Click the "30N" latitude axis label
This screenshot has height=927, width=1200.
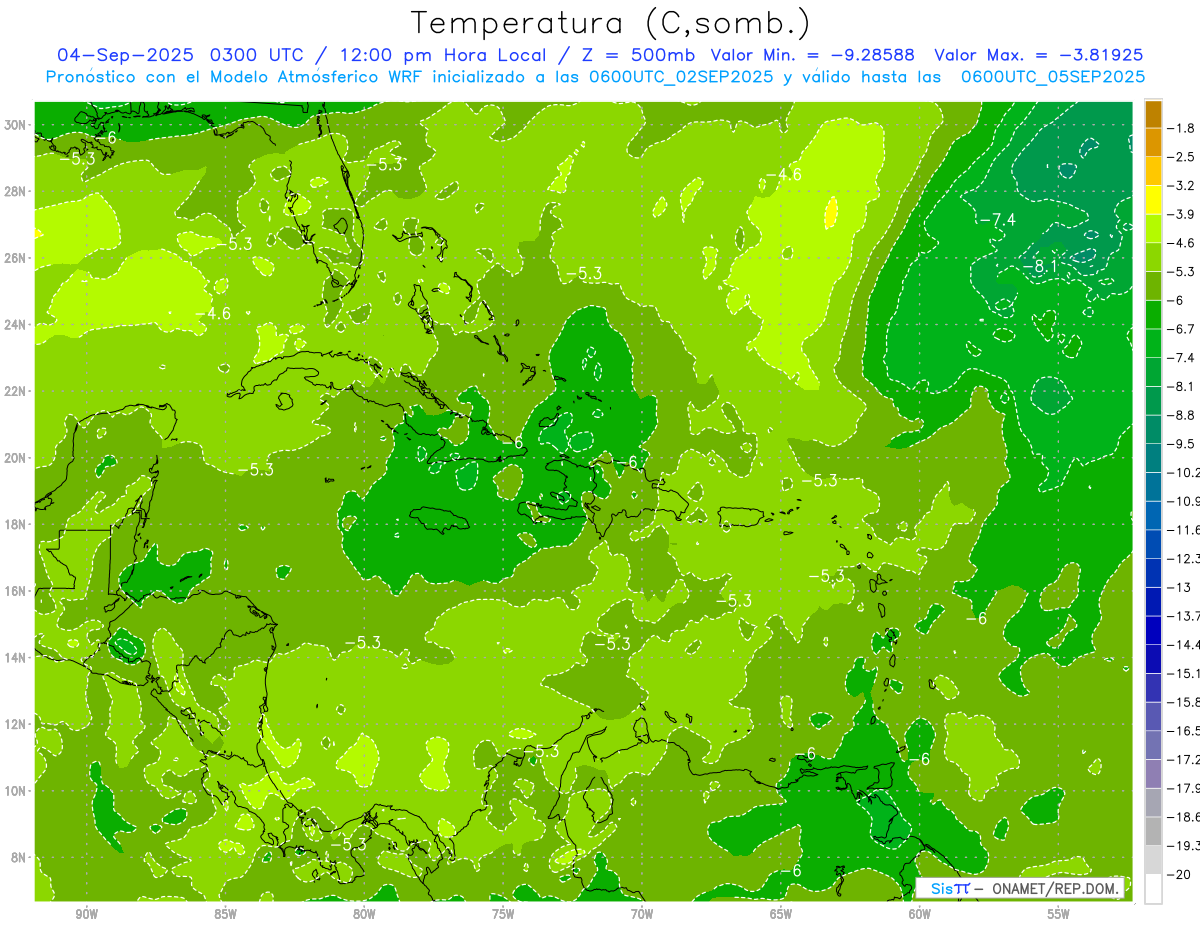pos(16,125)
